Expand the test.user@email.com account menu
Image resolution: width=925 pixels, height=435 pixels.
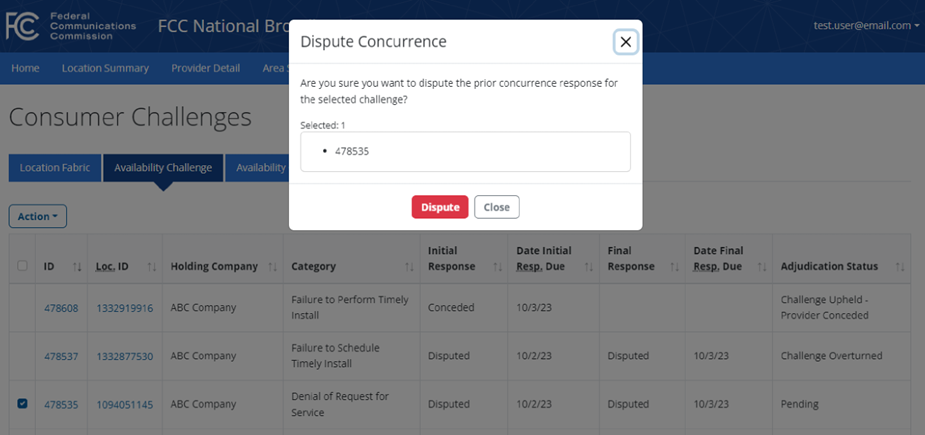pos(866,25)
